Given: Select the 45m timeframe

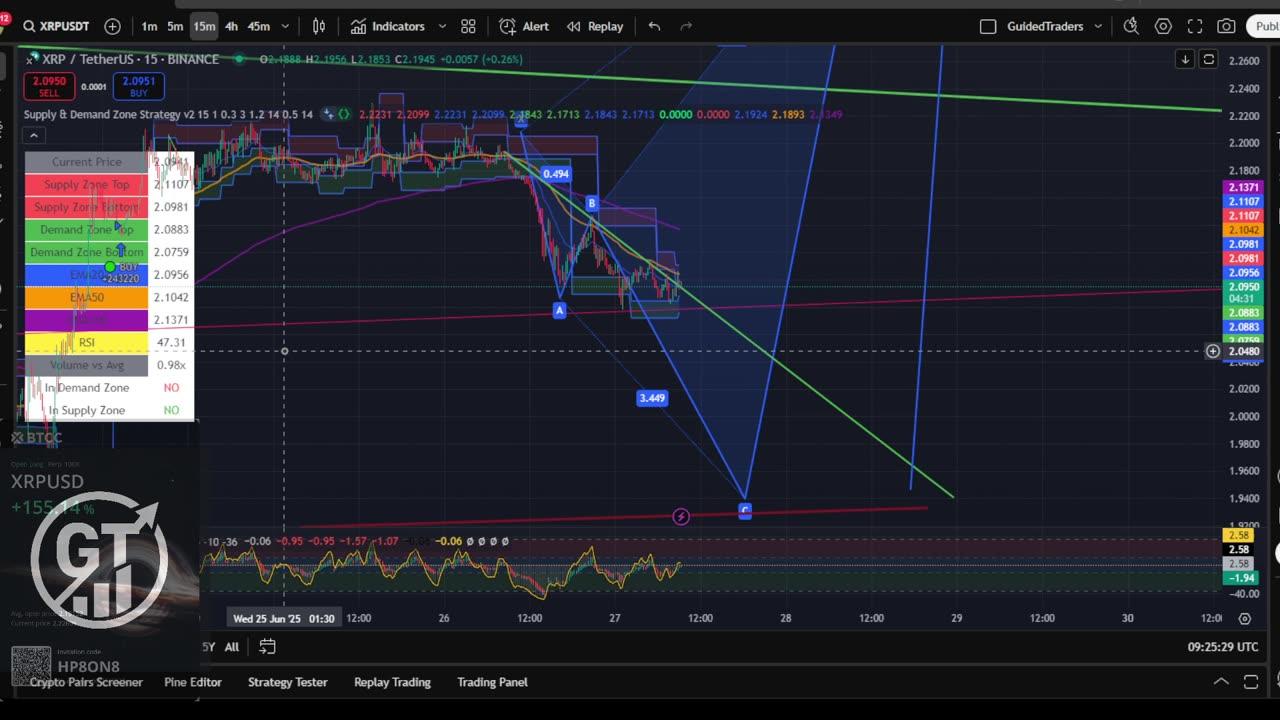Looking at the screenshot, I should (258, 26).
